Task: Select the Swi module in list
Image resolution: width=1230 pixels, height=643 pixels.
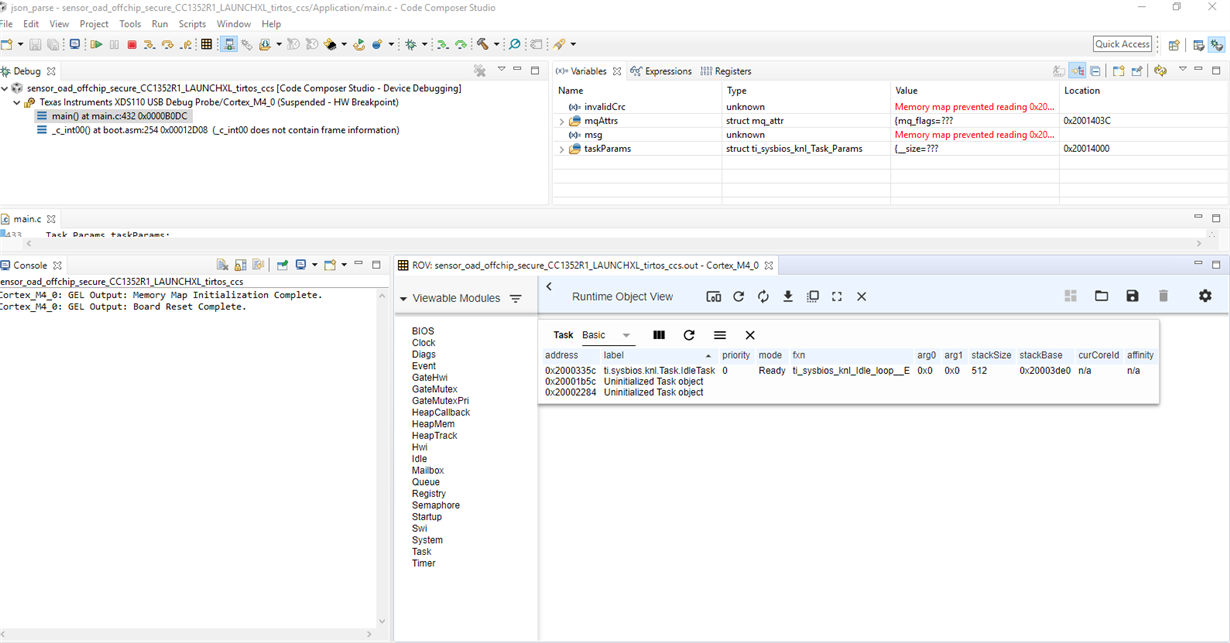Action: click(419, 528)
